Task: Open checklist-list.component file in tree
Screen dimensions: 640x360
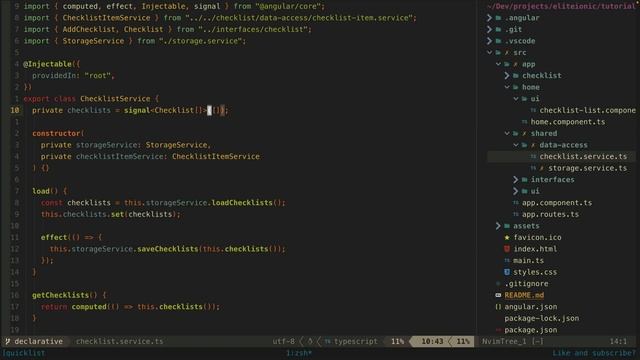Action: click(587, 110)
